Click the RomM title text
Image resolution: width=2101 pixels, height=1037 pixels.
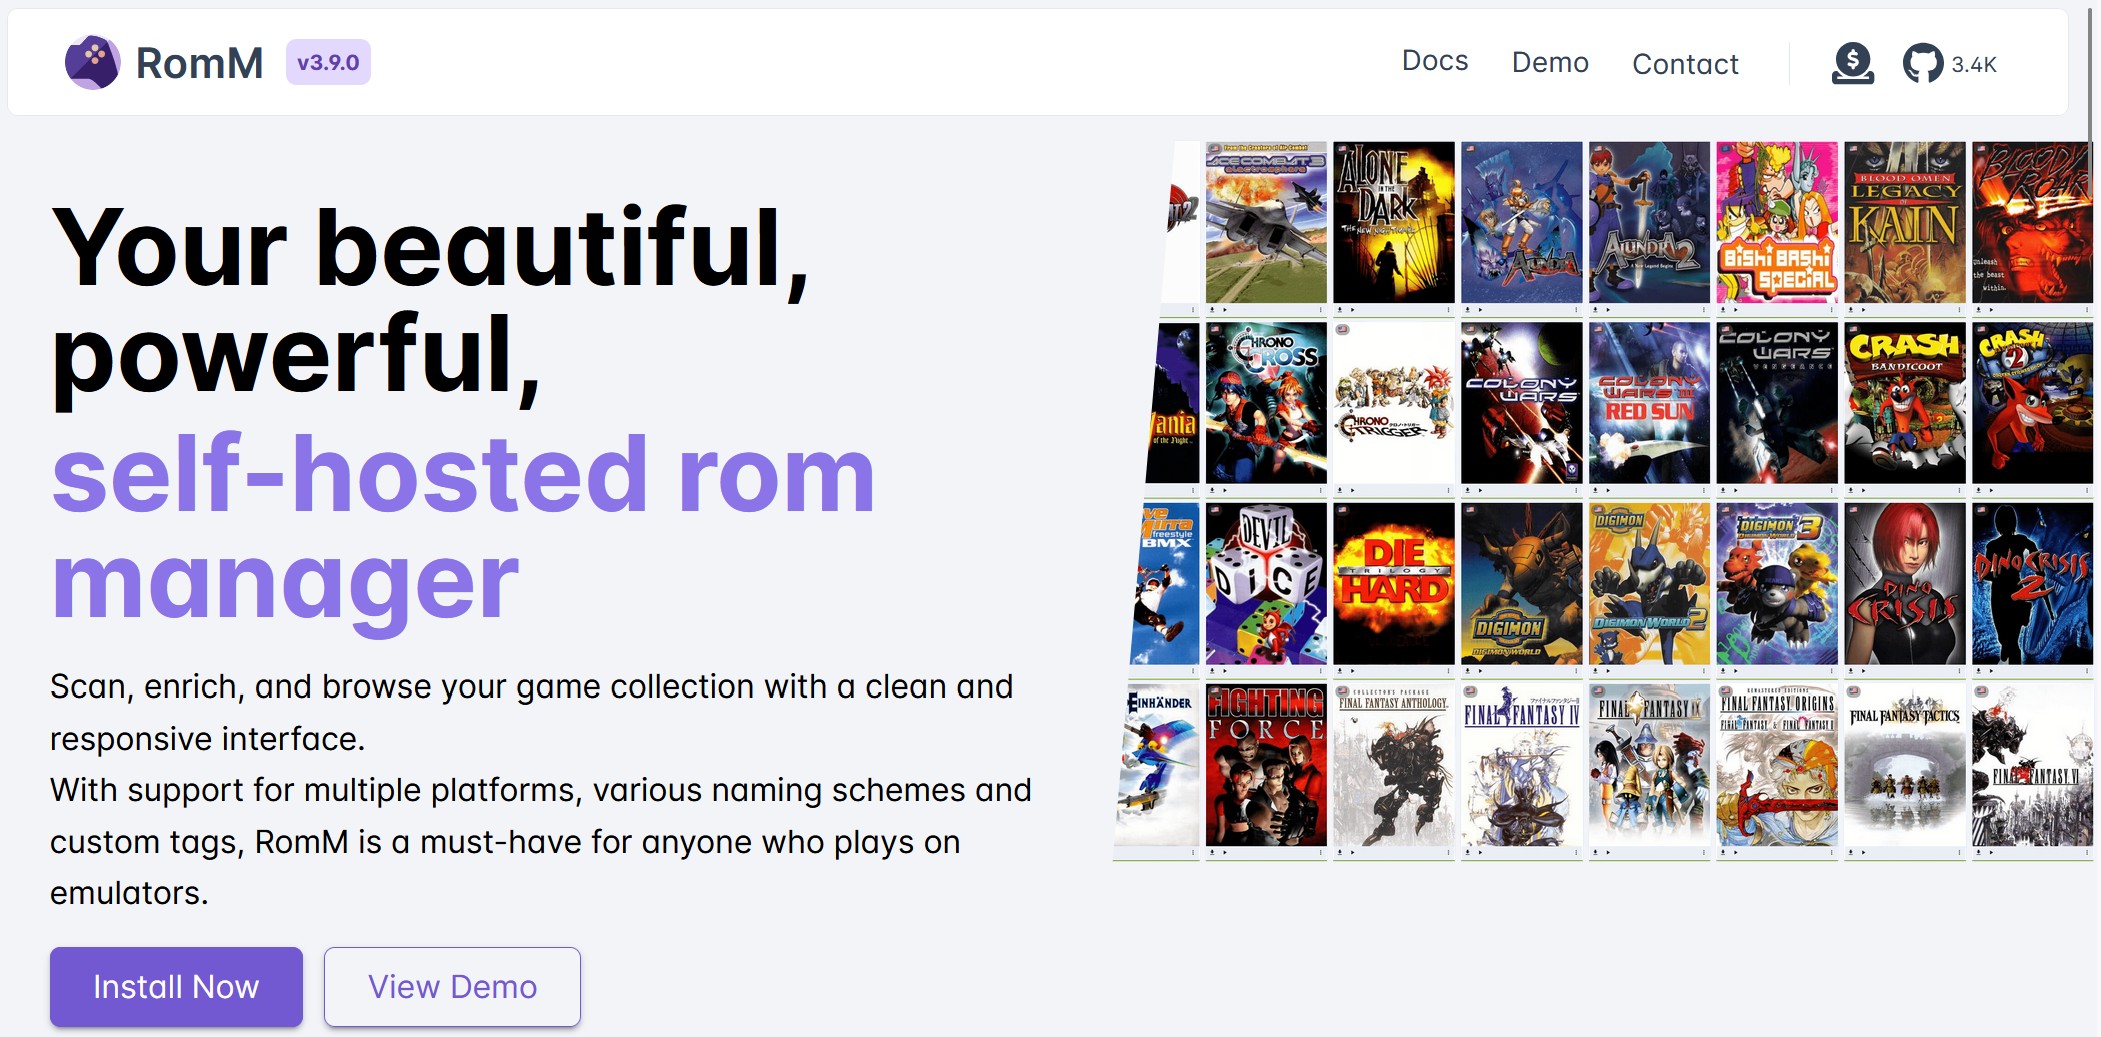coord(199,63)
